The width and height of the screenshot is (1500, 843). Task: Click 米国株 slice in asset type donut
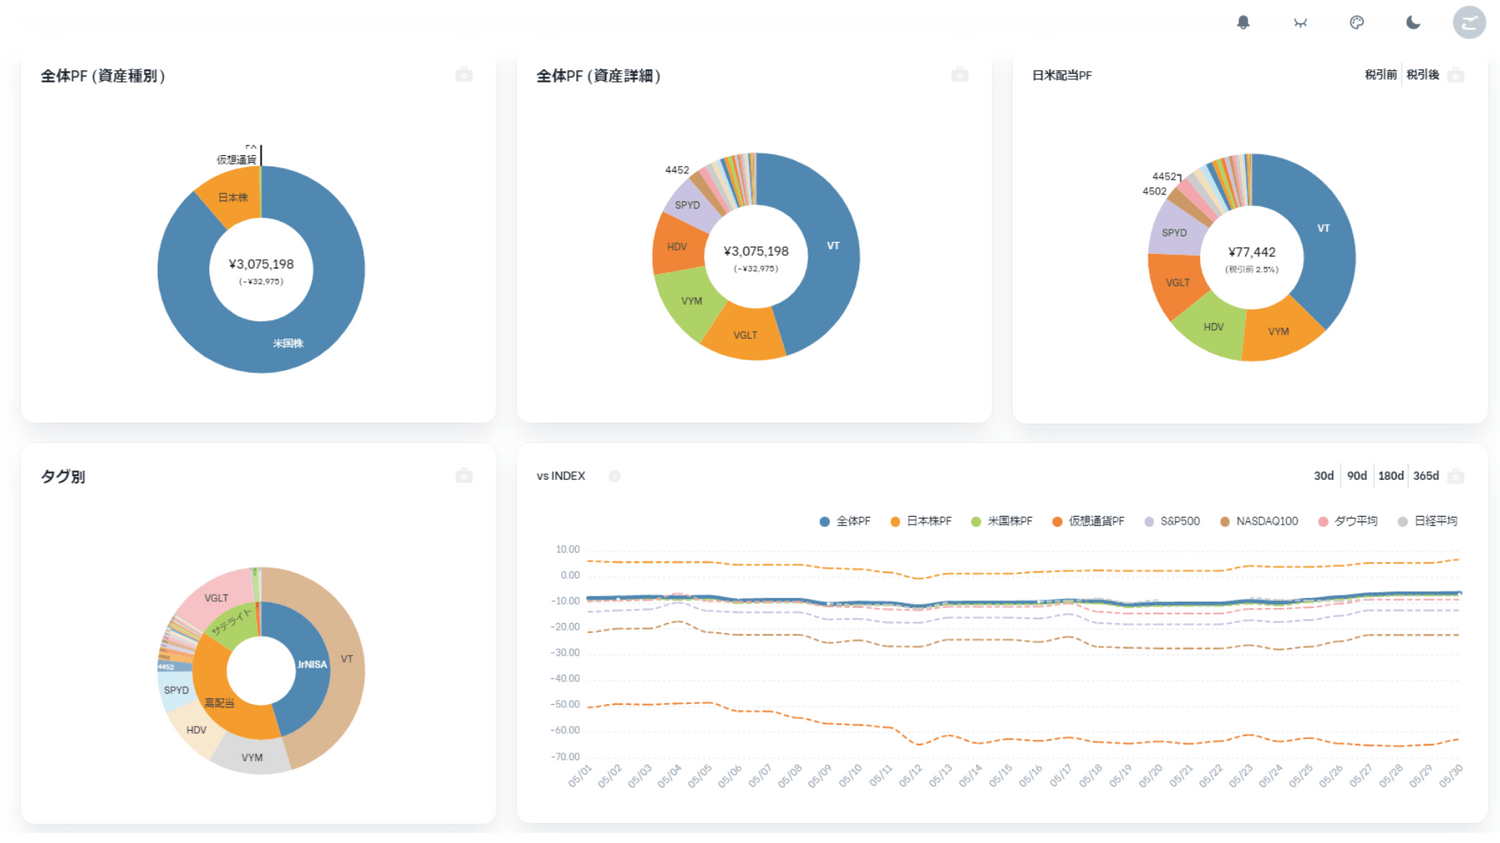pyautogui.click(x=288, y=343)
